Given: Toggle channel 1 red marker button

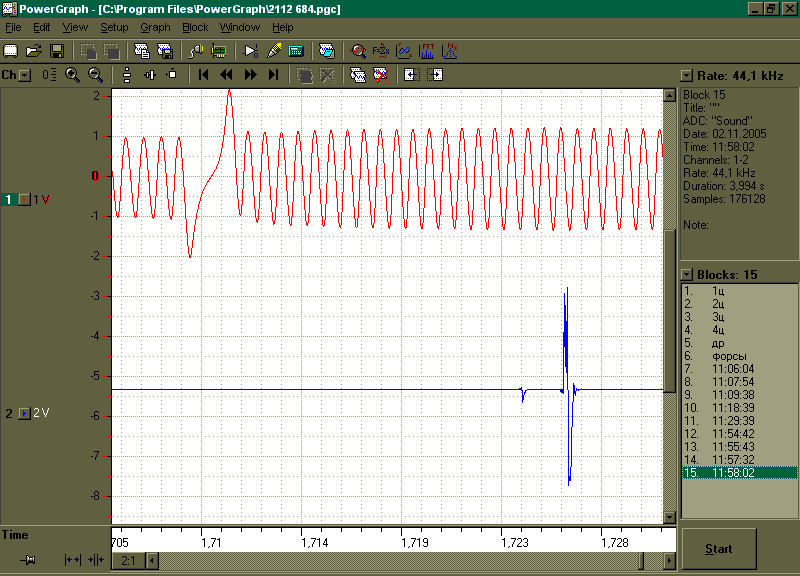Looking at the screenshot, I should click(x=24, y=199).
